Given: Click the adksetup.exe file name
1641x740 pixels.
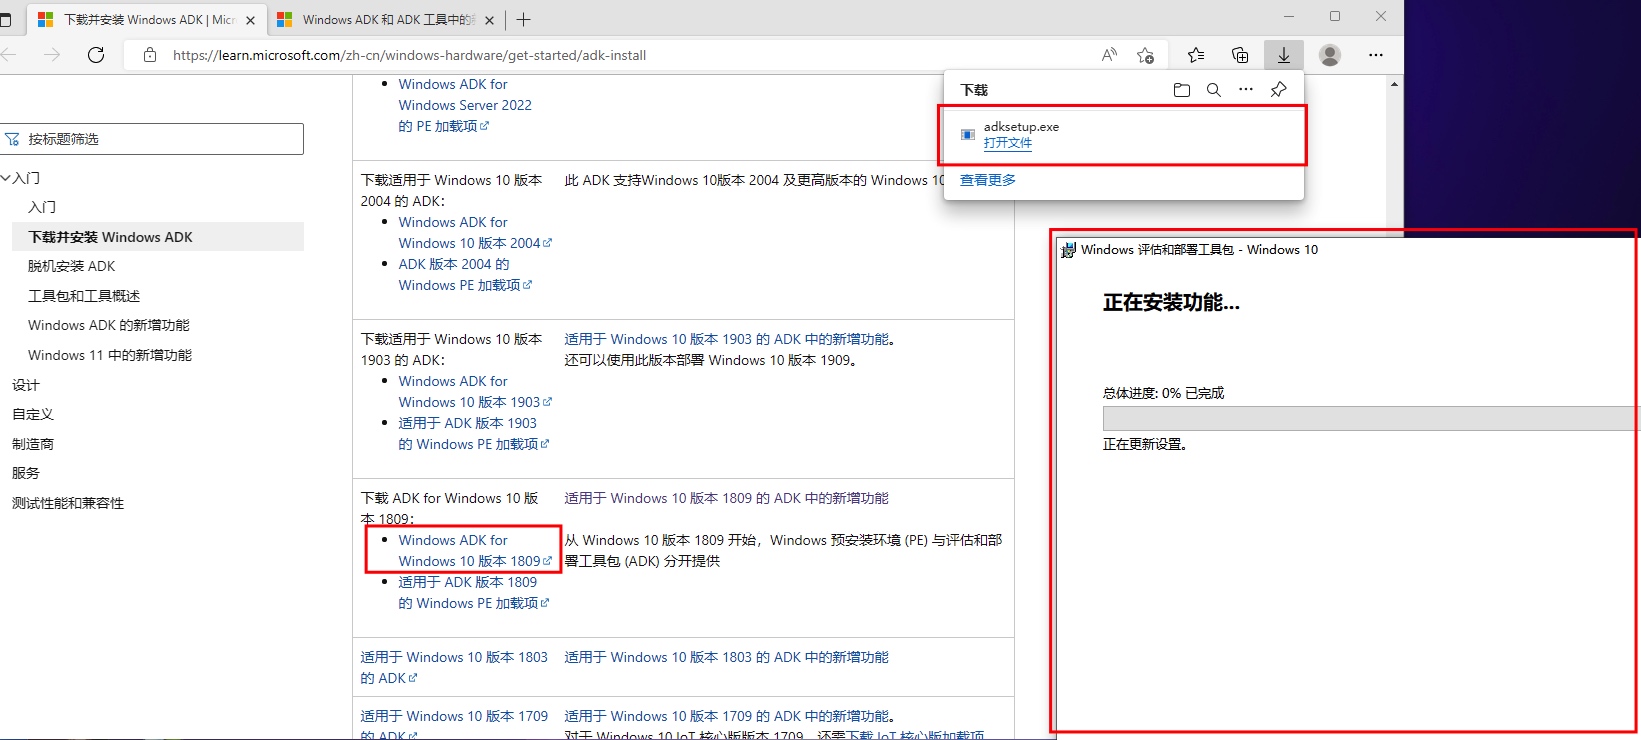Looking at the screenshot, I should tap(1021, 127).
